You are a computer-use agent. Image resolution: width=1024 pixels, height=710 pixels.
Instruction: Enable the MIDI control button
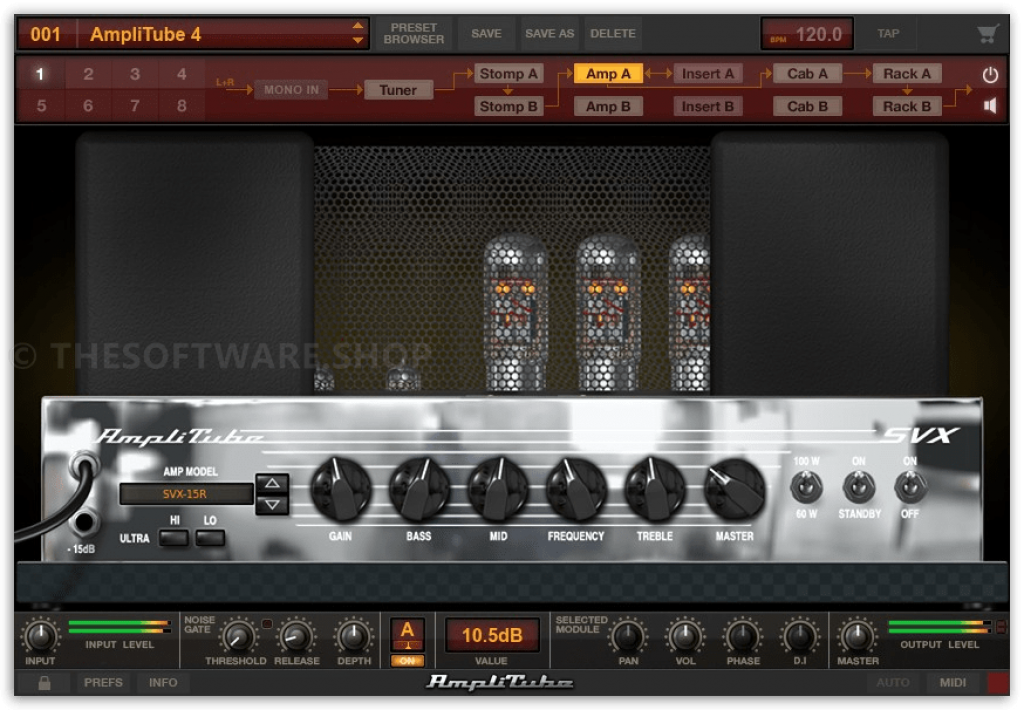point(951,683)
